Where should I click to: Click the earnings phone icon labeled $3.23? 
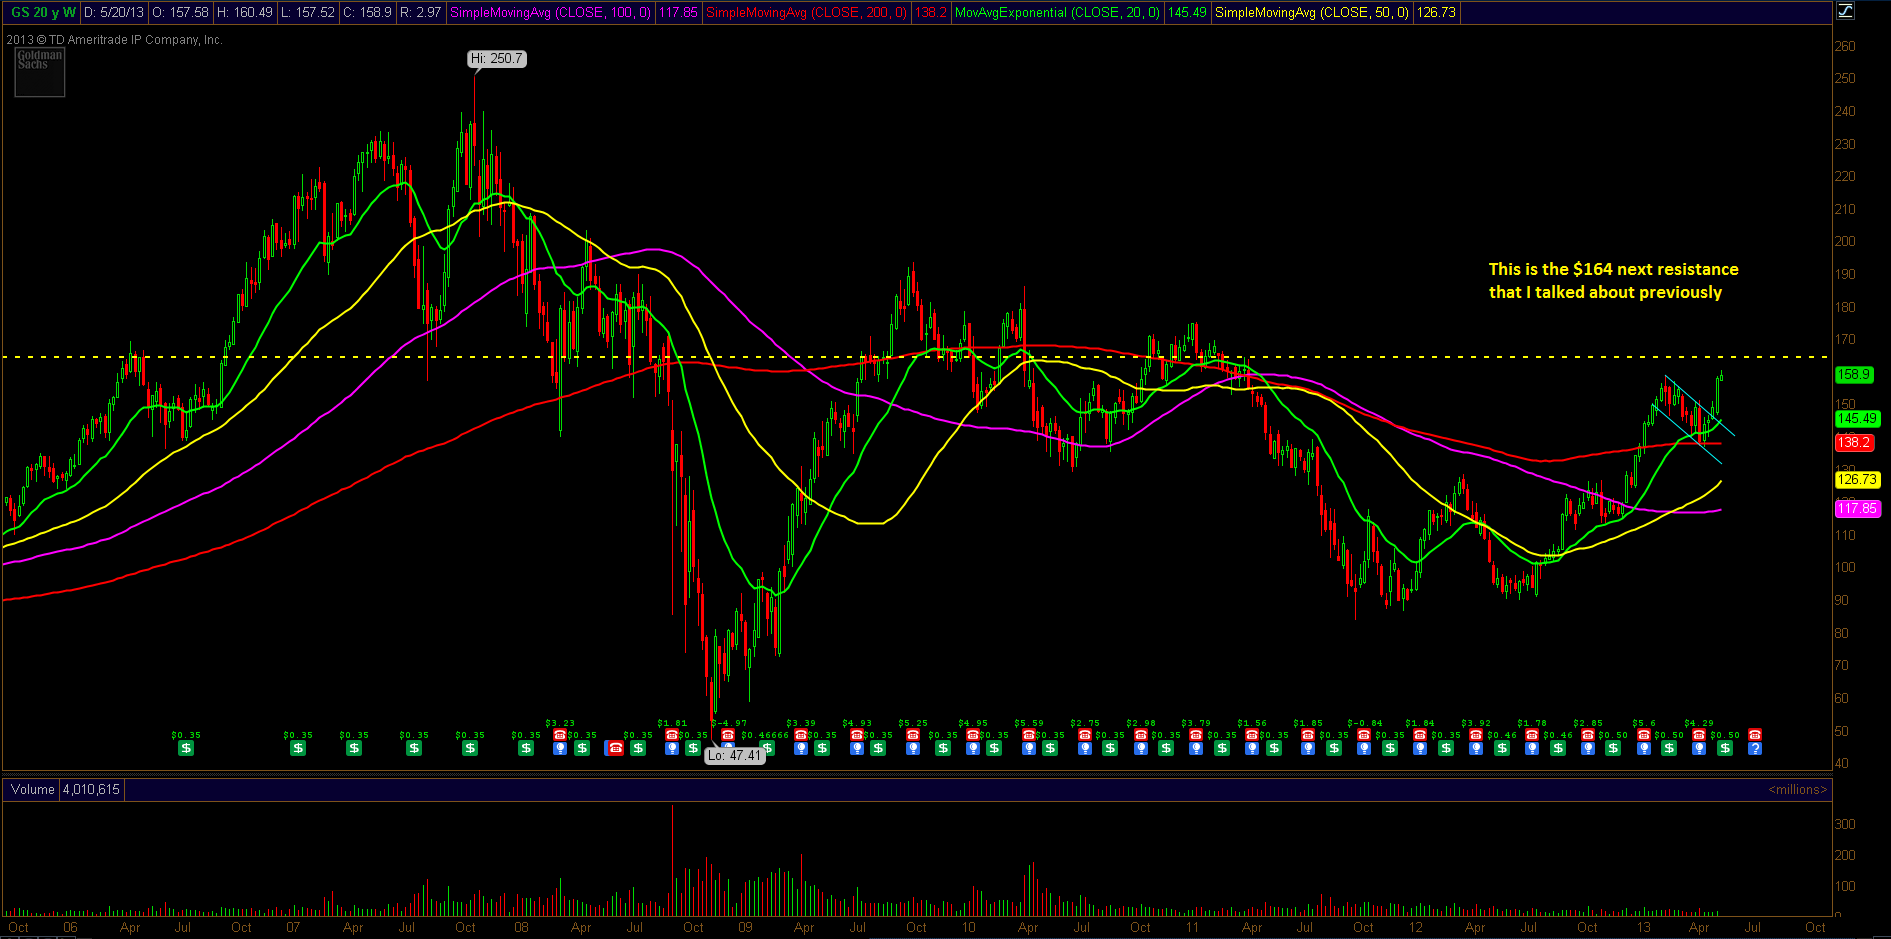coord(560,735)
